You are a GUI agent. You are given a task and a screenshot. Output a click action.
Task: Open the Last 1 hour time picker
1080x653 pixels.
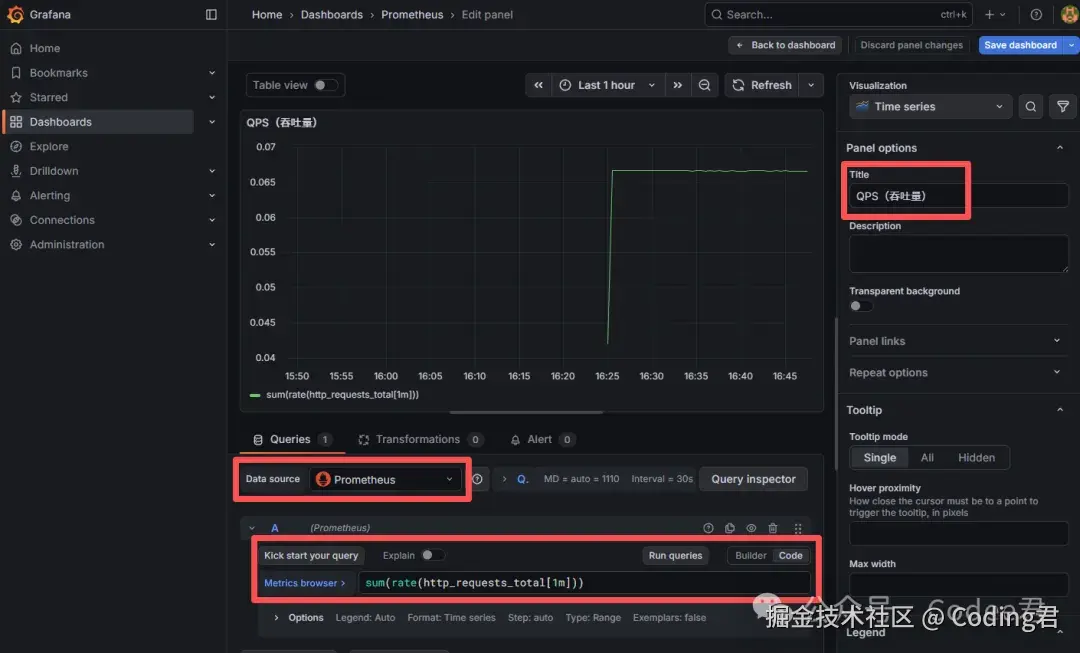pyautogui.click(x=607, y=85)
